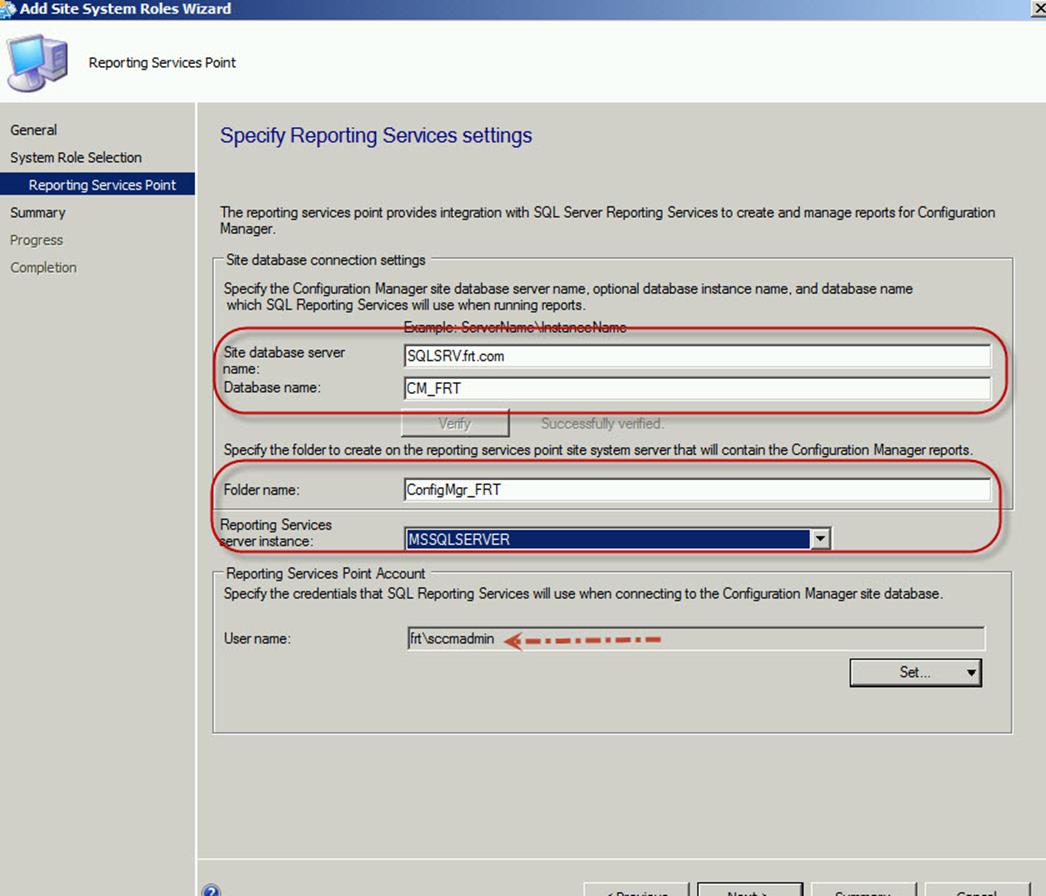Click the Reporting Services Point computer icon

pos(37,63)
